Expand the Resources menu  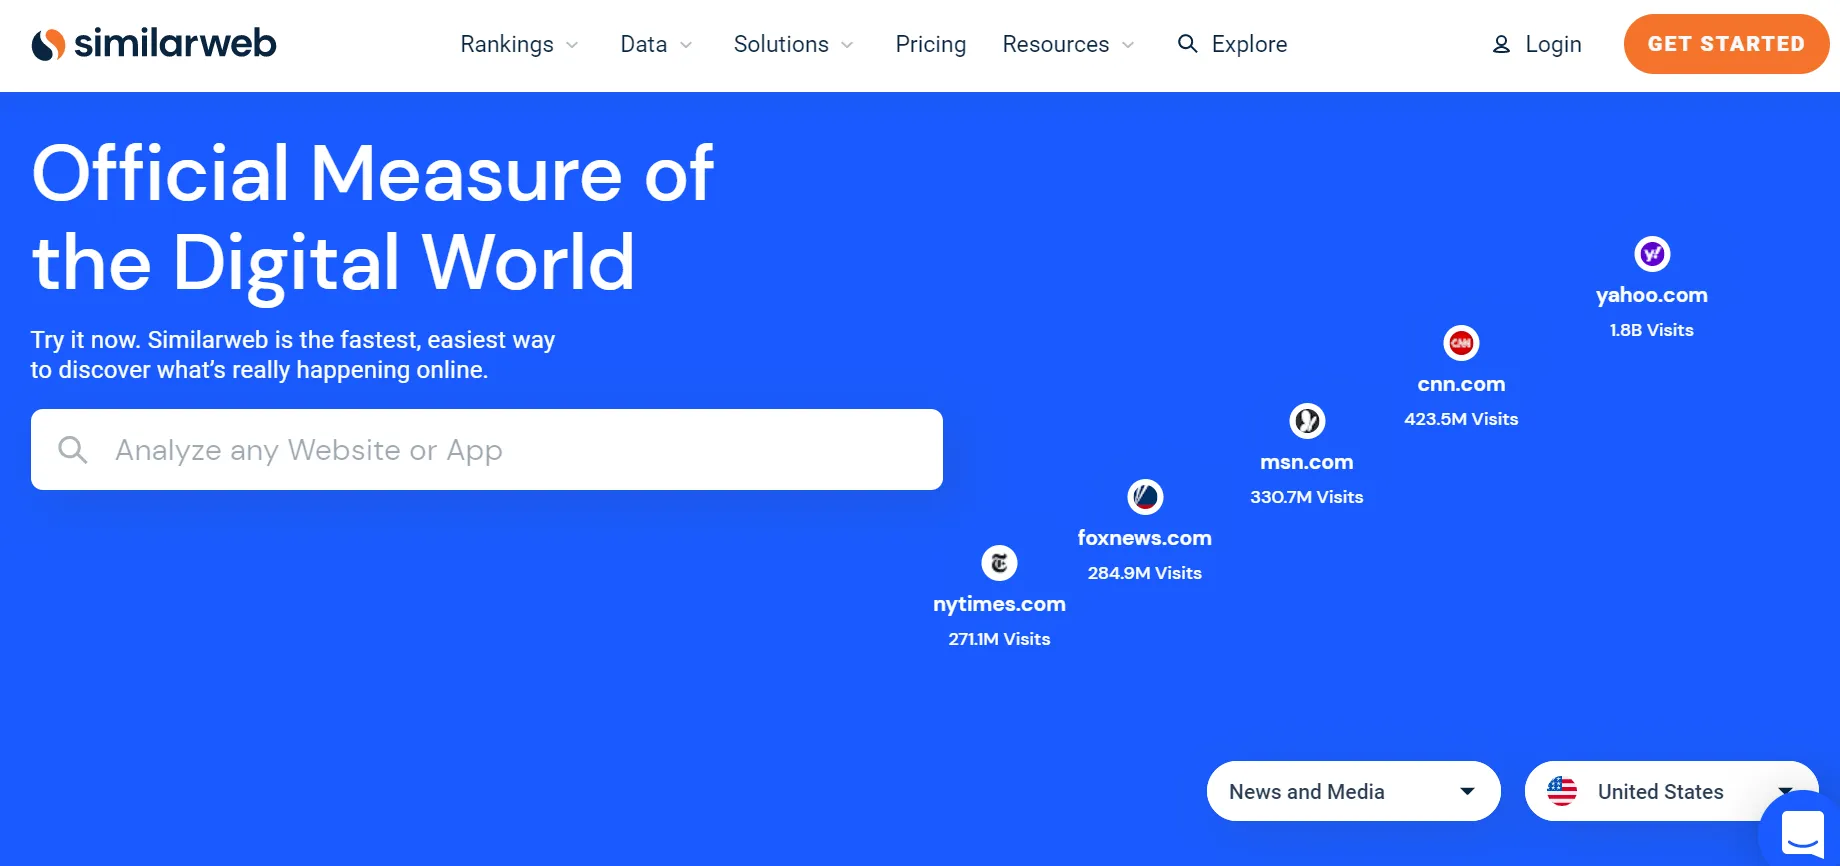[x=1068, y=45]
